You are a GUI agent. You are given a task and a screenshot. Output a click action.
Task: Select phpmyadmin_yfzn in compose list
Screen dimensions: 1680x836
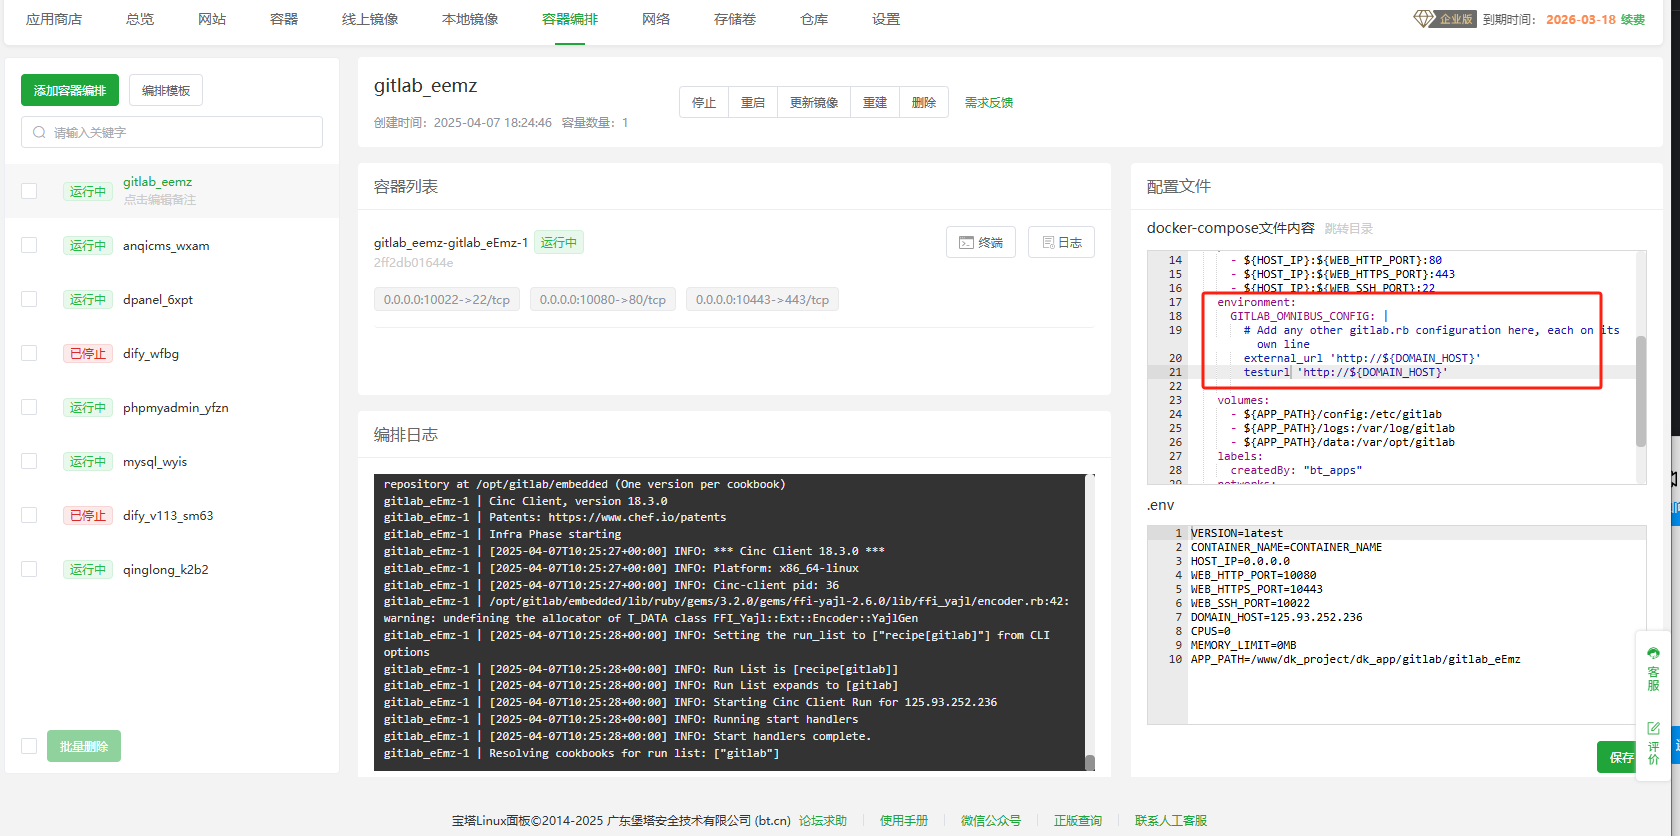(176, 407)
